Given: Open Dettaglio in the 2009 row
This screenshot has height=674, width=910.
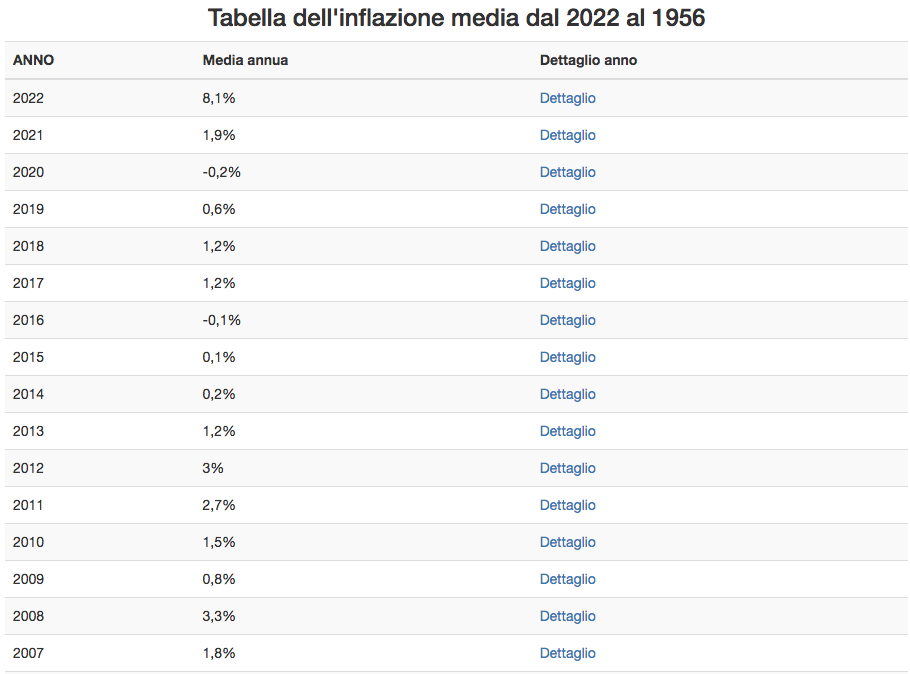Looking at the screenshot, I should pos(568,579).
